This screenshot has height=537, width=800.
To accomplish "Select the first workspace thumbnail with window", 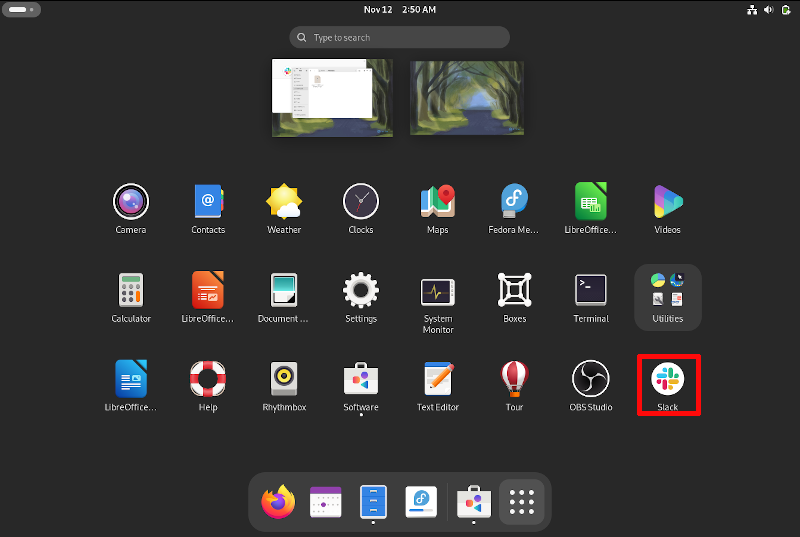I will 332,97.
